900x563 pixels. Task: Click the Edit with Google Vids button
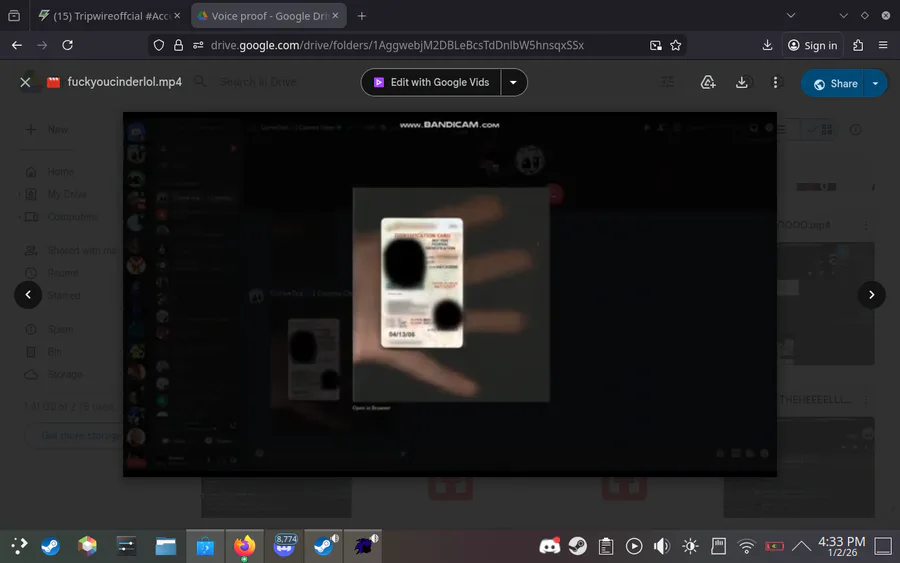[431, 82]
